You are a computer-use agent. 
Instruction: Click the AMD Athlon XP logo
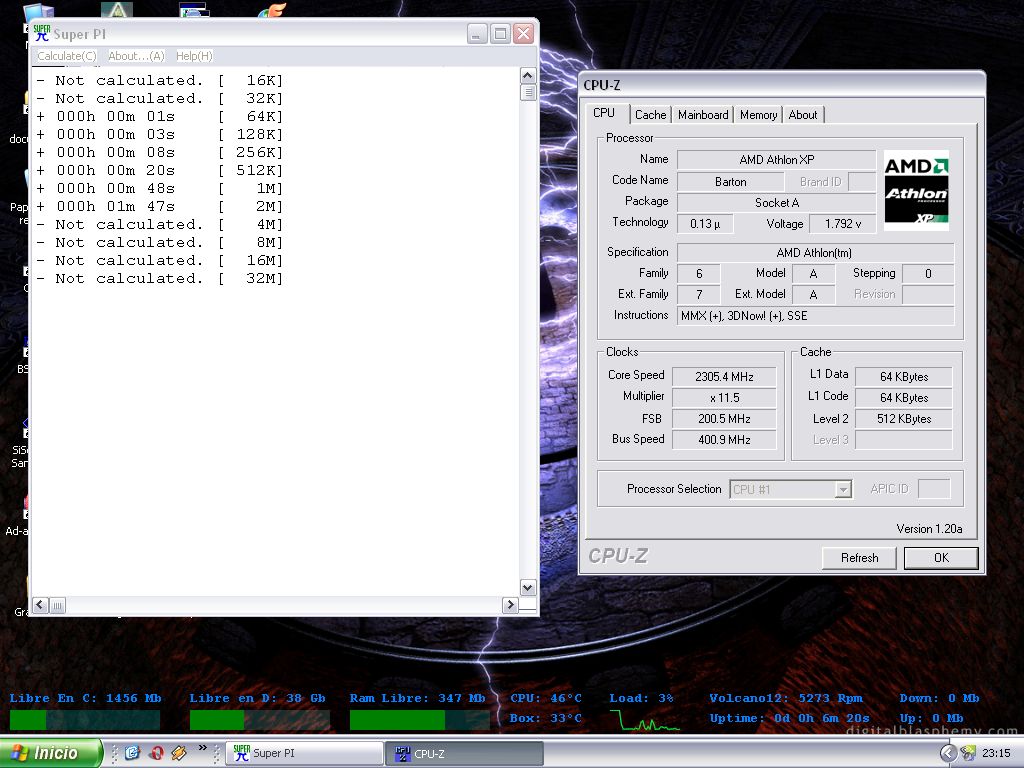(x=916, y=190)
